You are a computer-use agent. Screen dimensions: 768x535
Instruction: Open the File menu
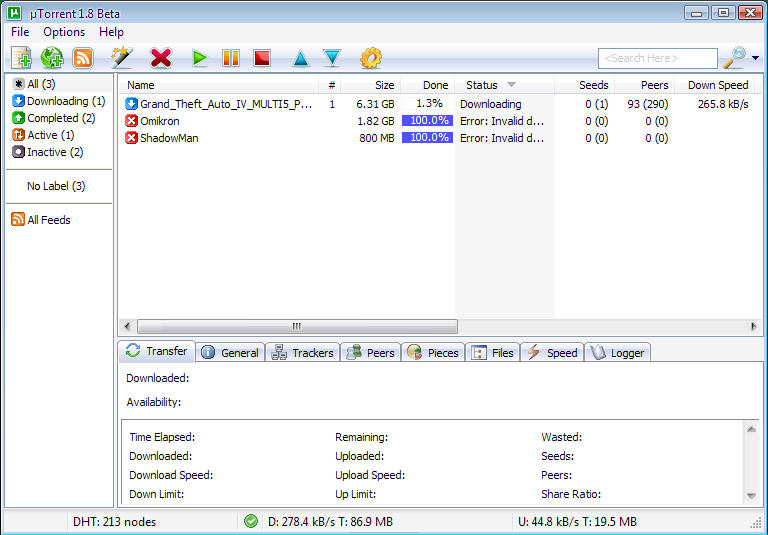[20, 32]
